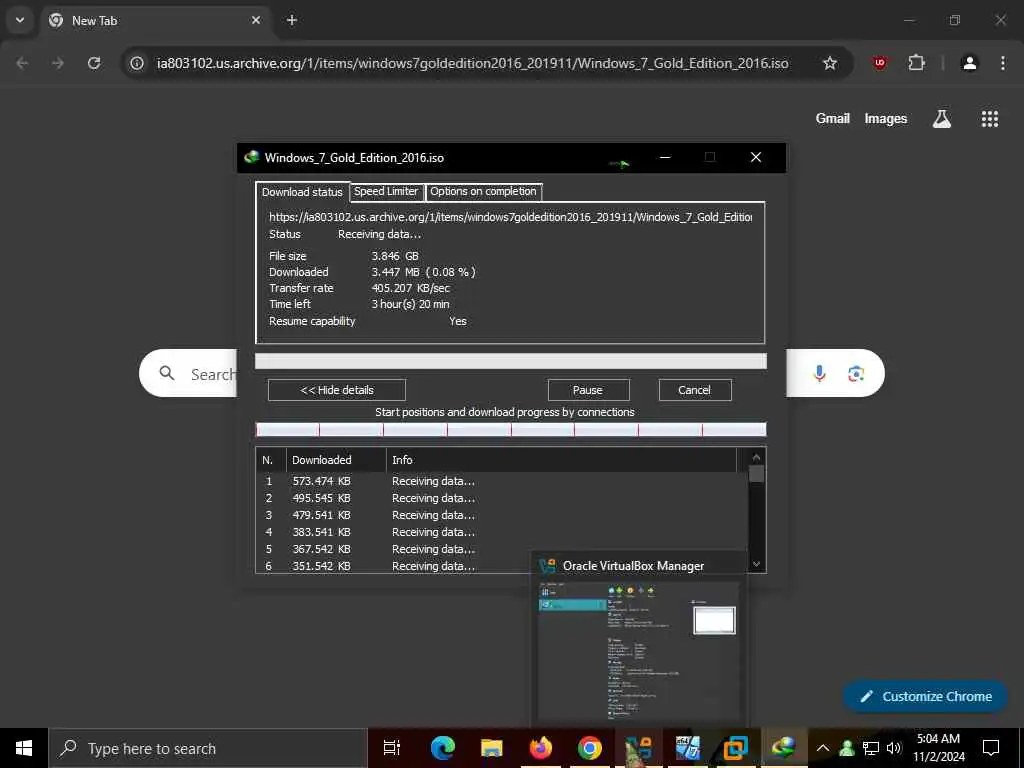Open the Windows Start menu
The height and width of the screenshot is (768, 1024).
coord(24,748)
